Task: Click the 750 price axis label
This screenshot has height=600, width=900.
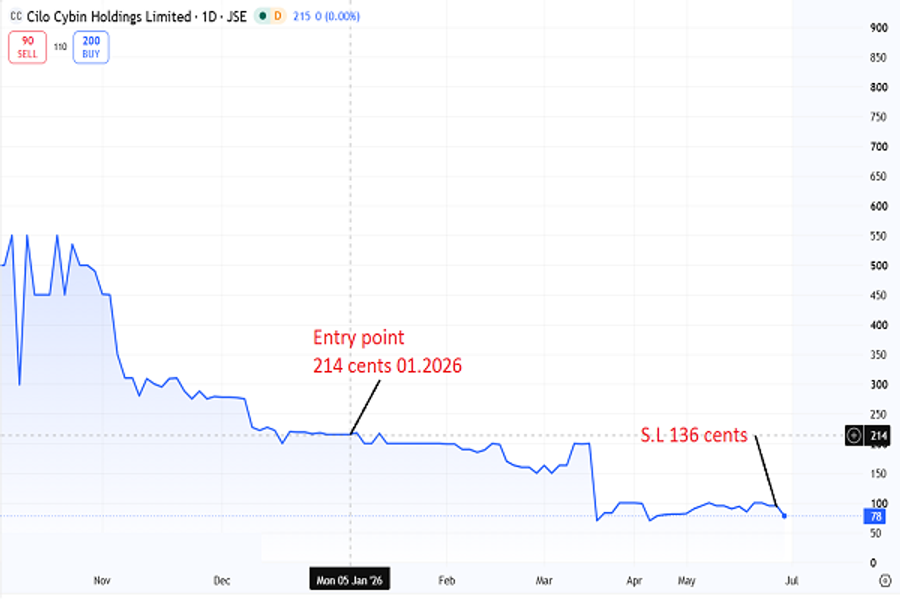Action: (x=878, y=117)
